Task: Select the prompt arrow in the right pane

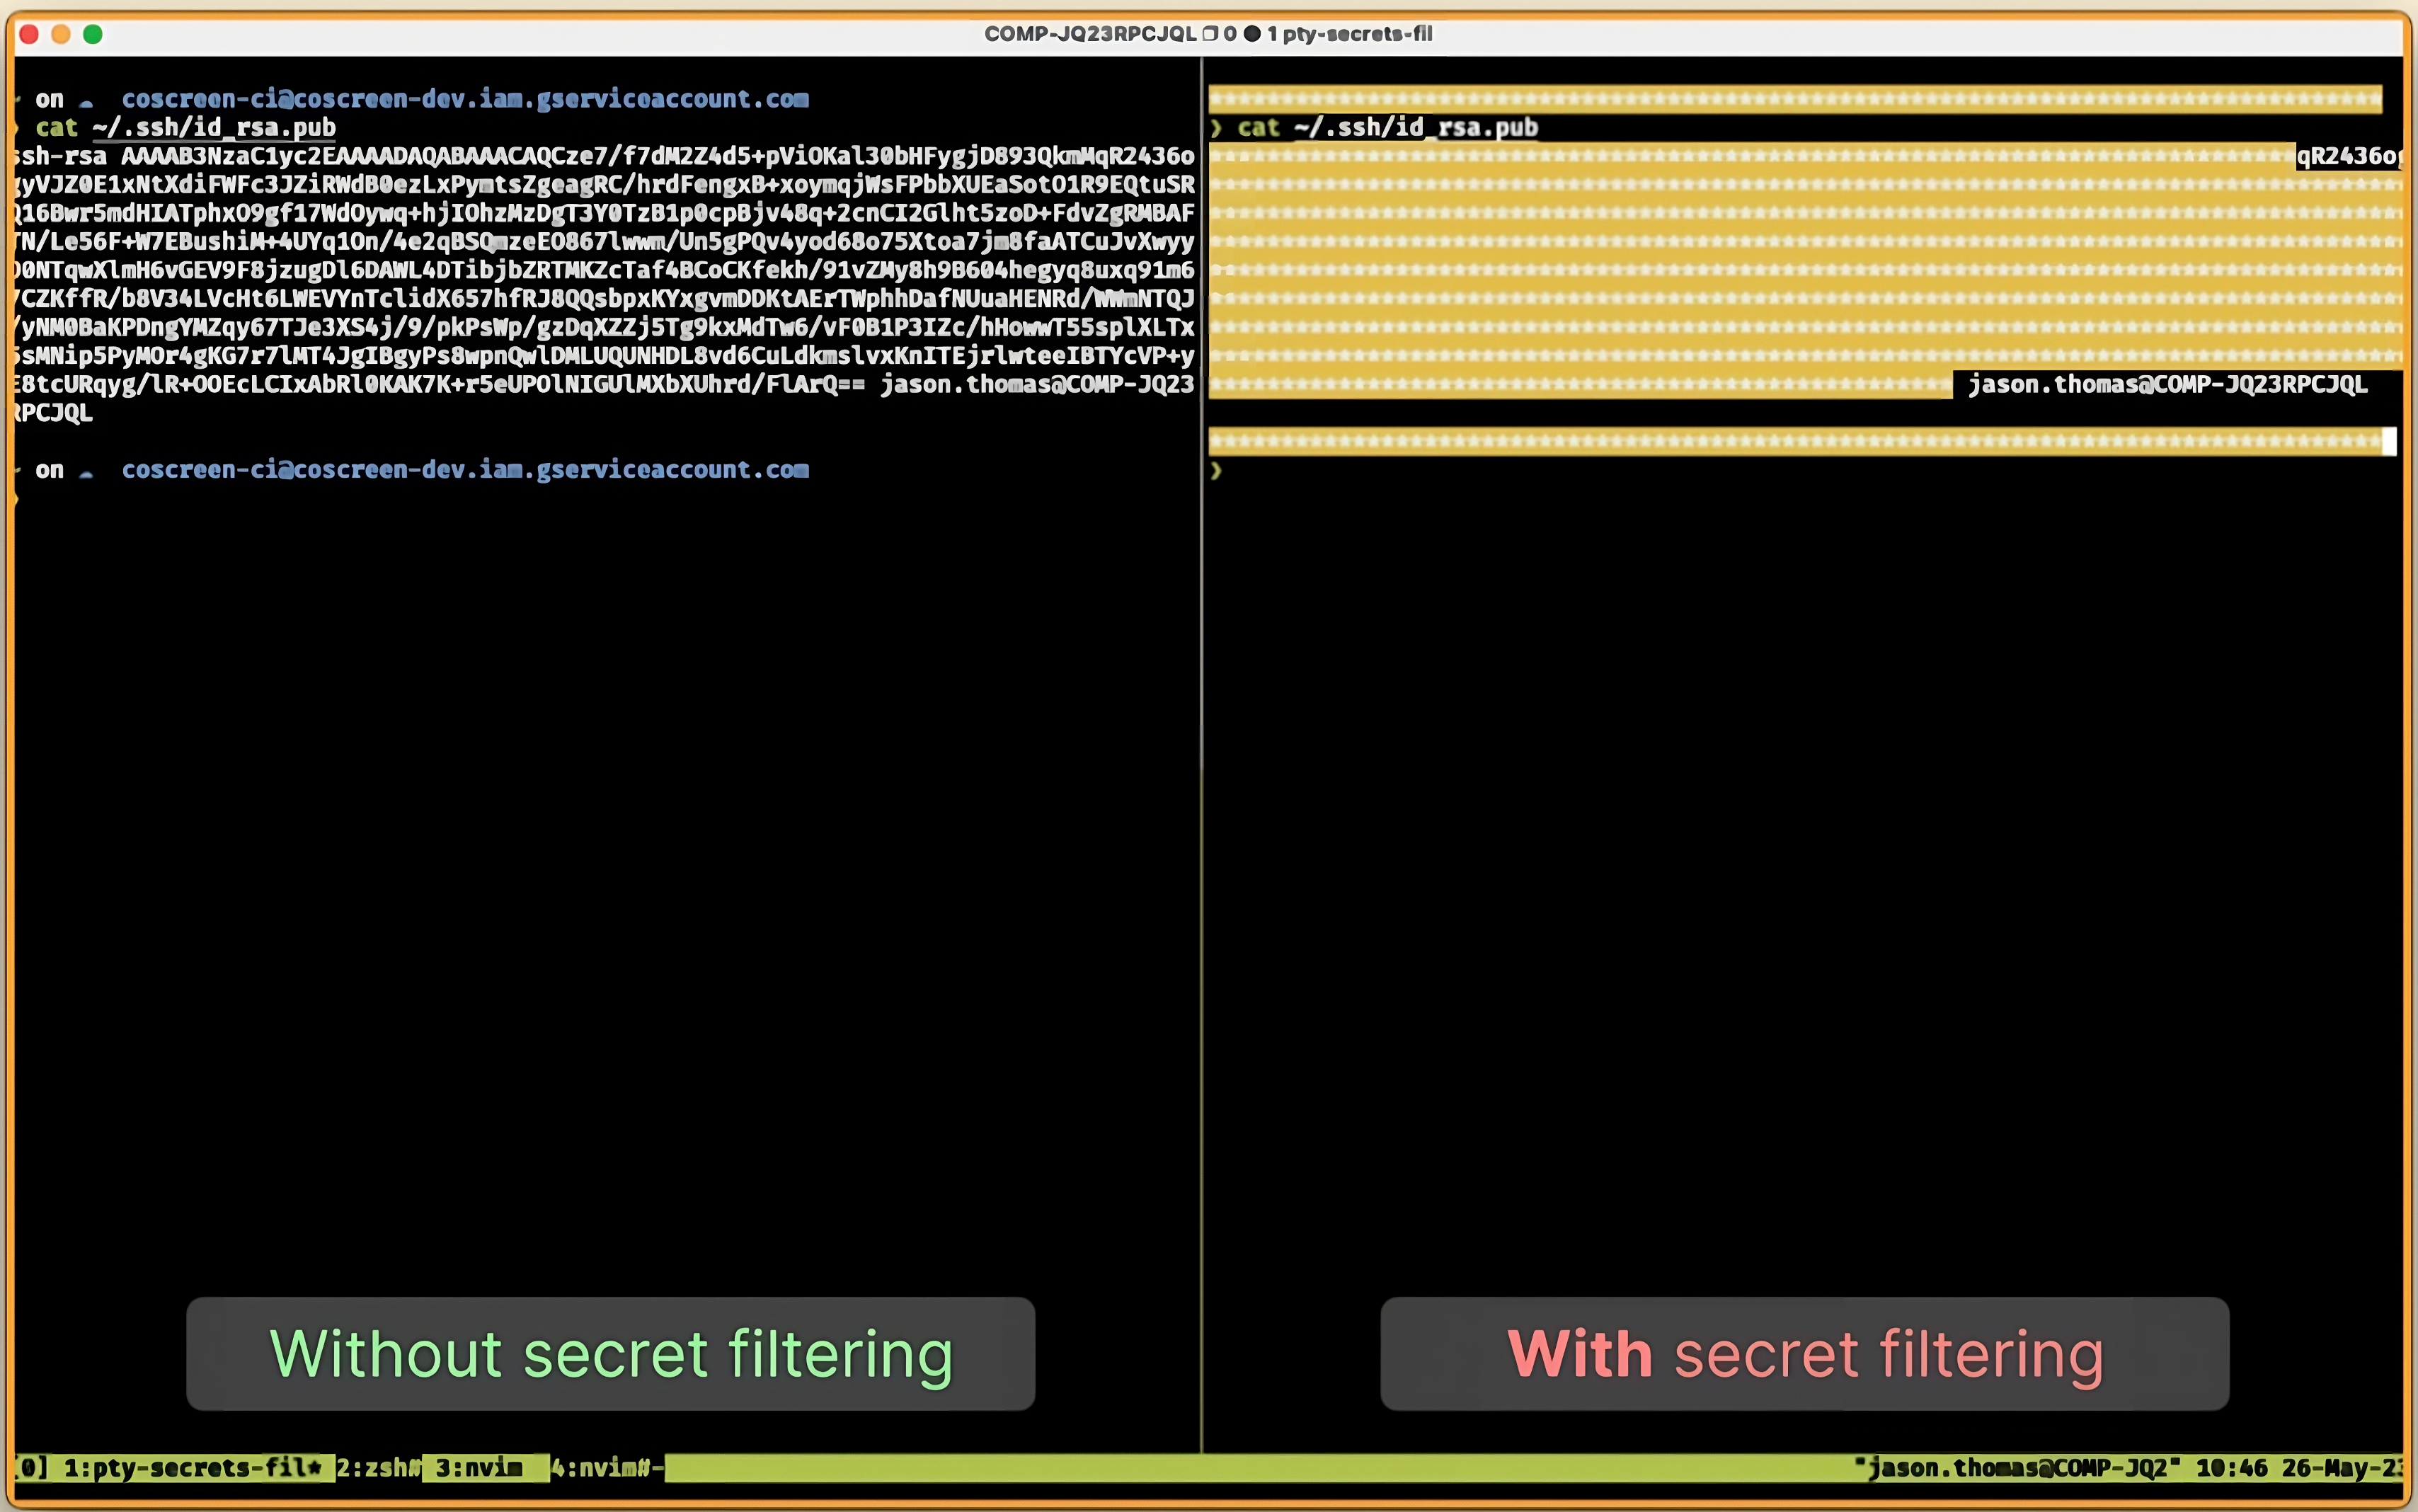Action: pyautogui.click(x=1215, y=470)
